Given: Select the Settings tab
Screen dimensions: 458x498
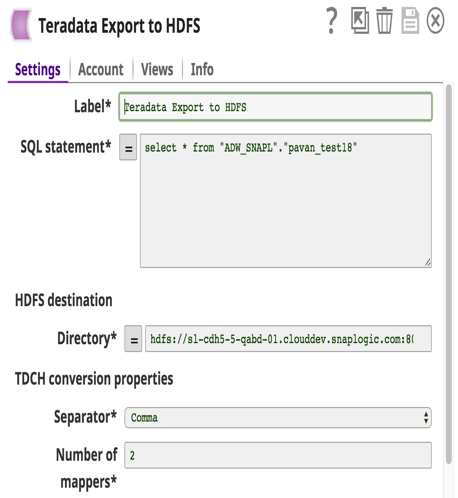Looking at the screenshot, I should tap(38, 70).
